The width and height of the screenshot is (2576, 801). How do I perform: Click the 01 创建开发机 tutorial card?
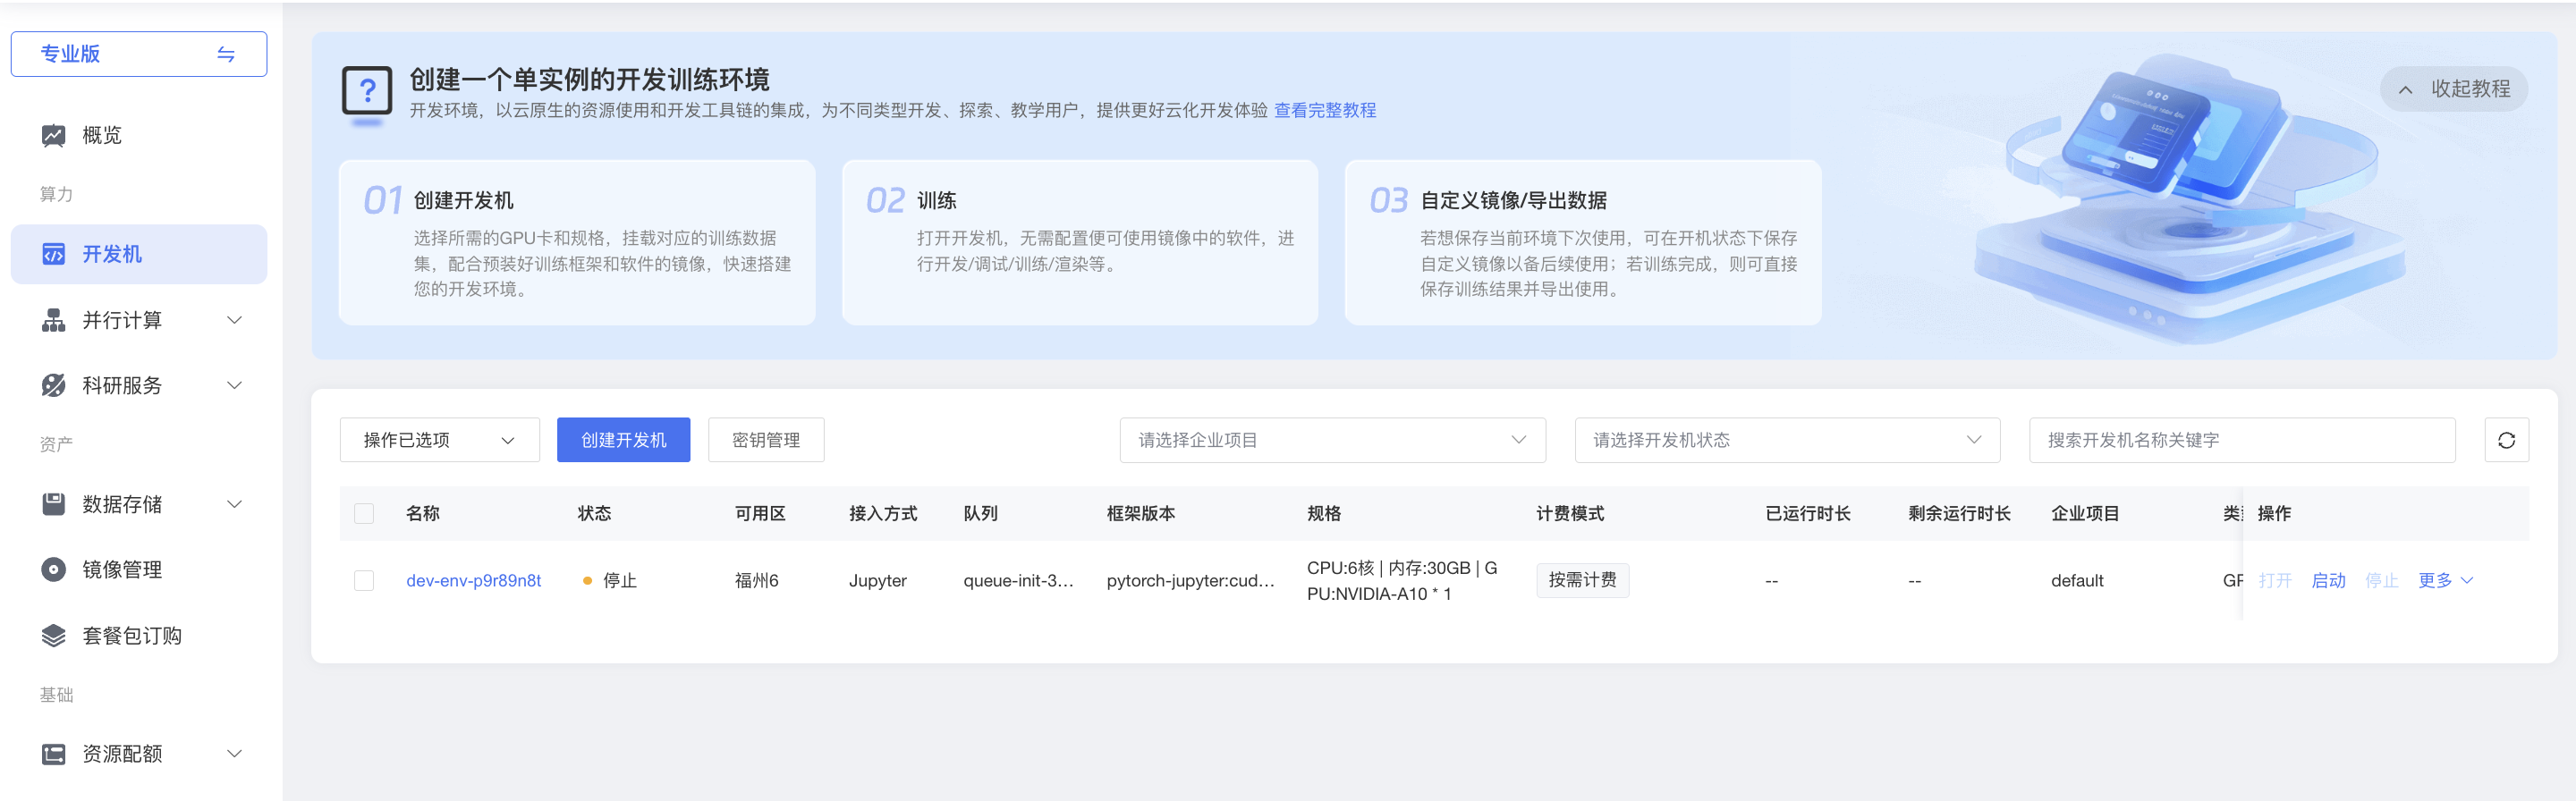(577, 242)
